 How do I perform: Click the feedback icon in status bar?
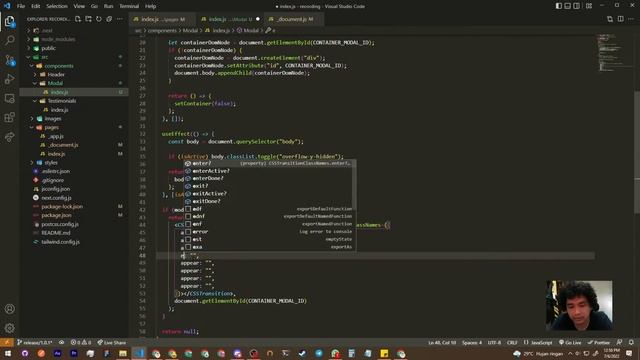click(x=619, y=342)
